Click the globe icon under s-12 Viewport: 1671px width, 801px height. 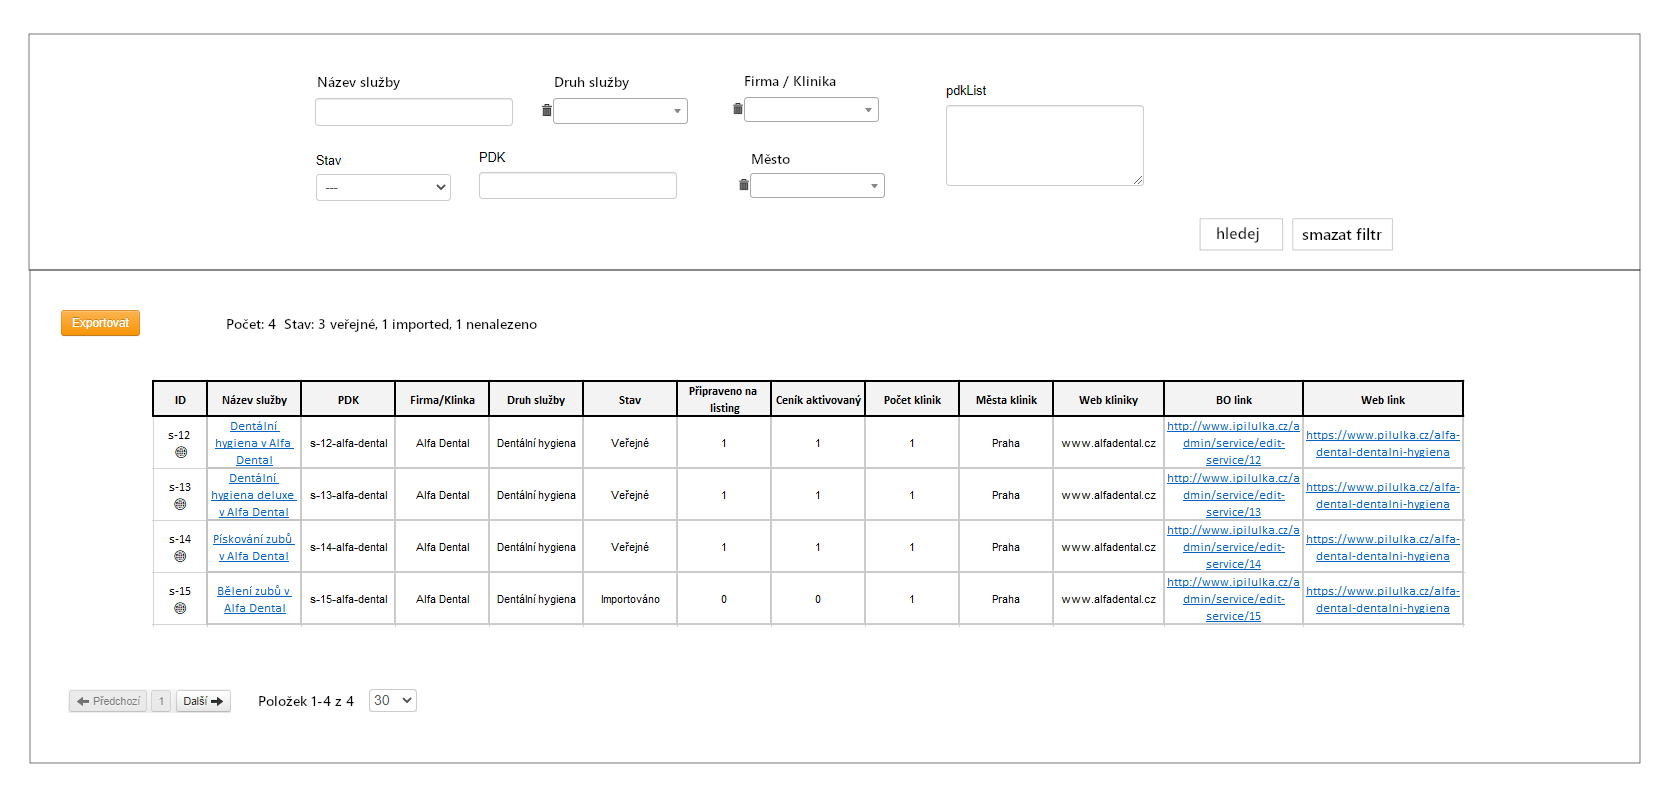tap(181, 452)
